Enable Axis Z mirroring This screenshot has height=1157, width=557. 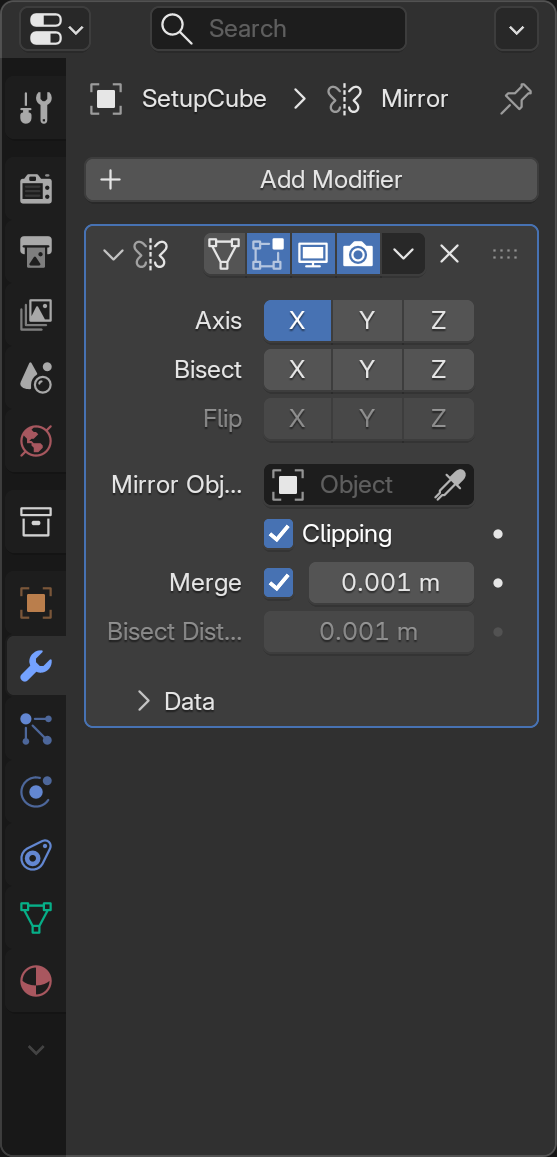tap(438, 321)
